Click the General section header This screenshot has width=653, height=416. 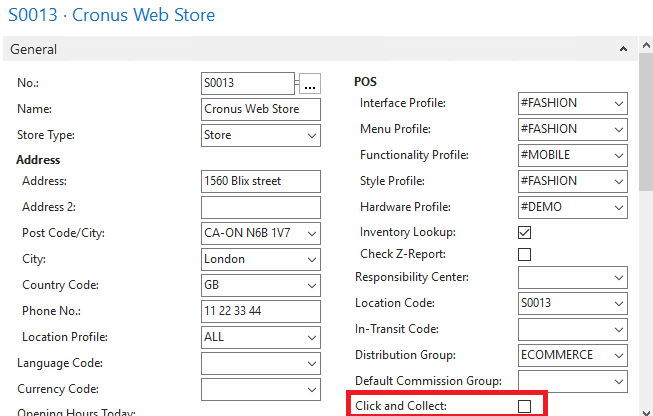(320, 49)
